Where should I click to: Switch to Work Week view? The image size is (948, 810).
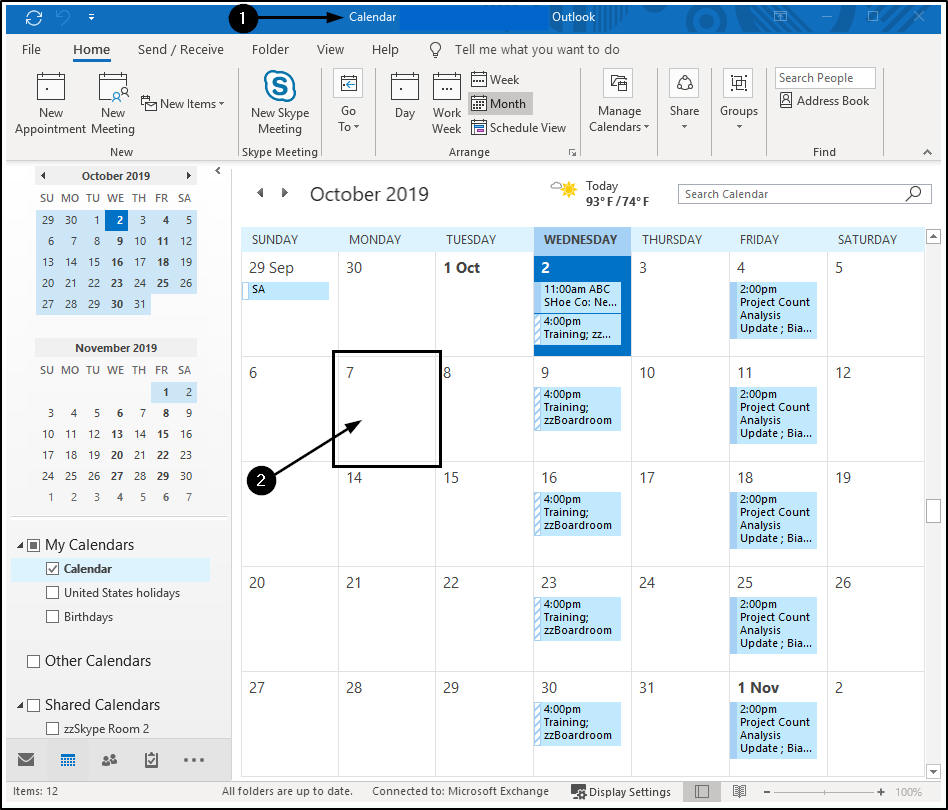[x=447, y=103]
